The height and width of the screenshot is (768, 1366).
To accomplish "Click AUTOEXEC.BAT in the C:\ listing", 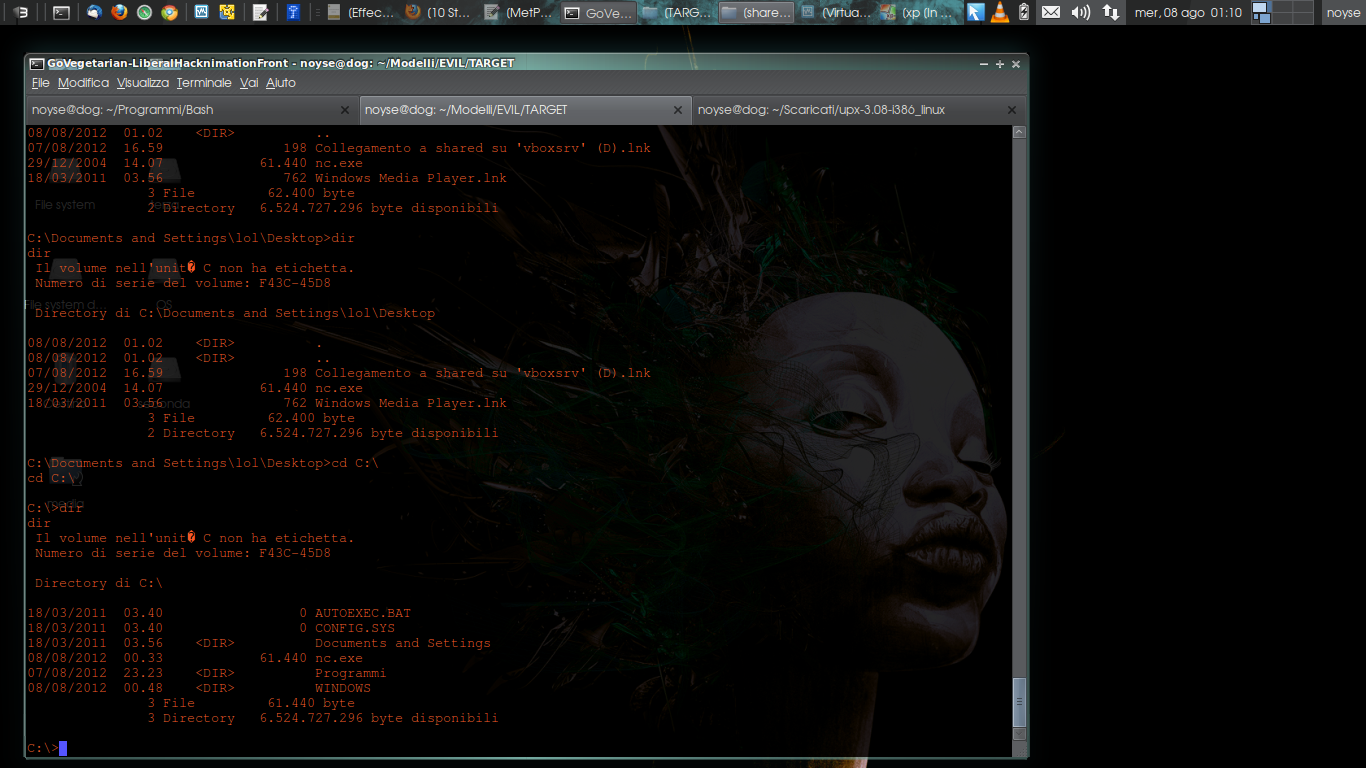I will [363, 613].
